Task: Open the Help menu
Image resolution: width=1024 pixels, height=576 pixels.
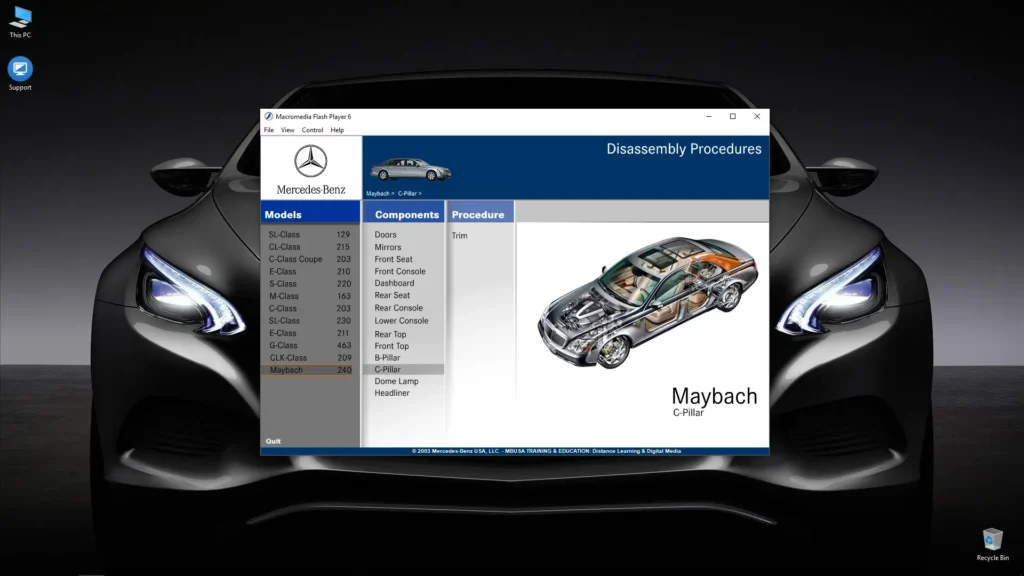Action: click(x=337, y=129)
